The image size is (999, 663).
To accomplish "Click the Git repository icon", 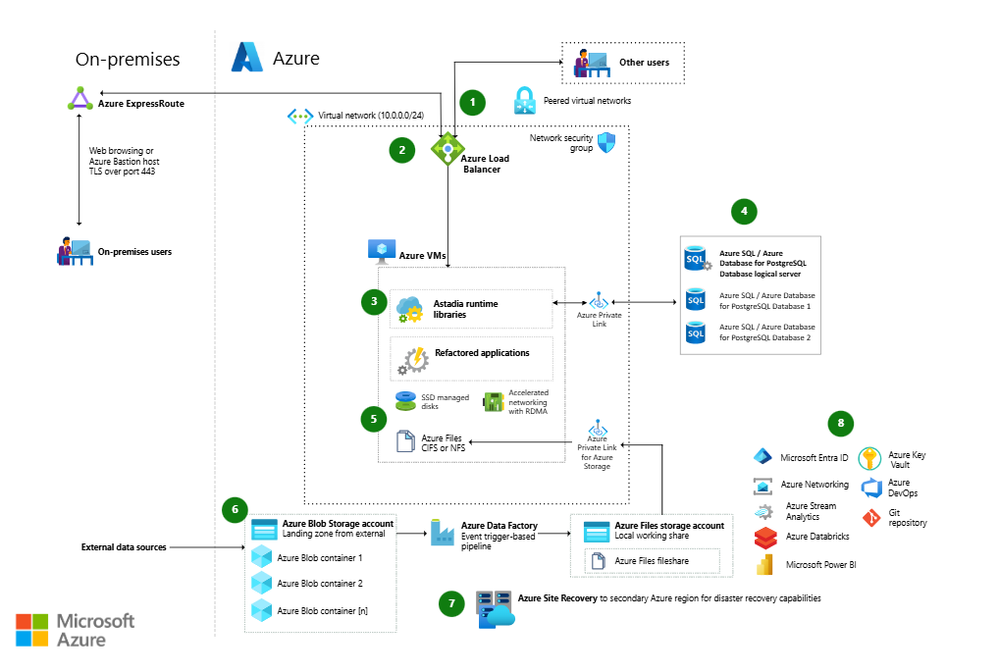I will 871,518.
